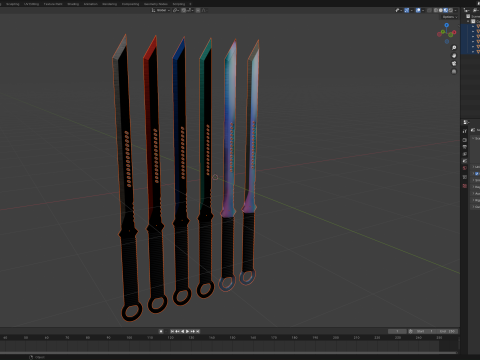Viewport: 480px width, 360px height.
Task: Toggle viewport gizmos display
Action: coord(407,10)
